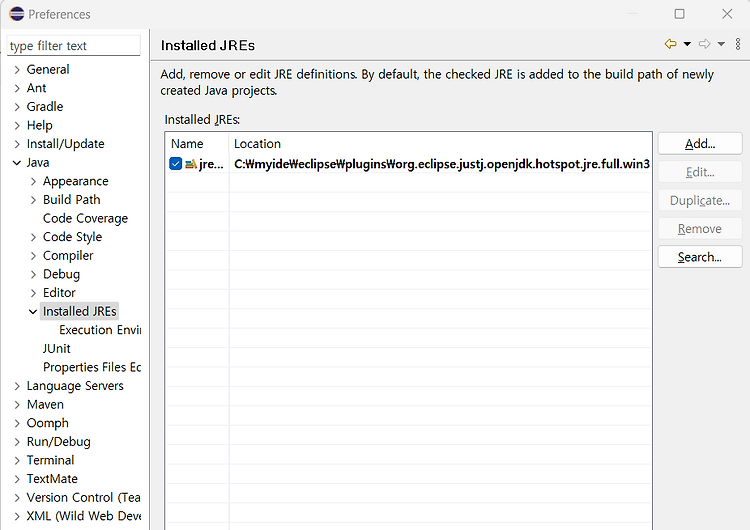Expand the Build Path node

(33, 200)
